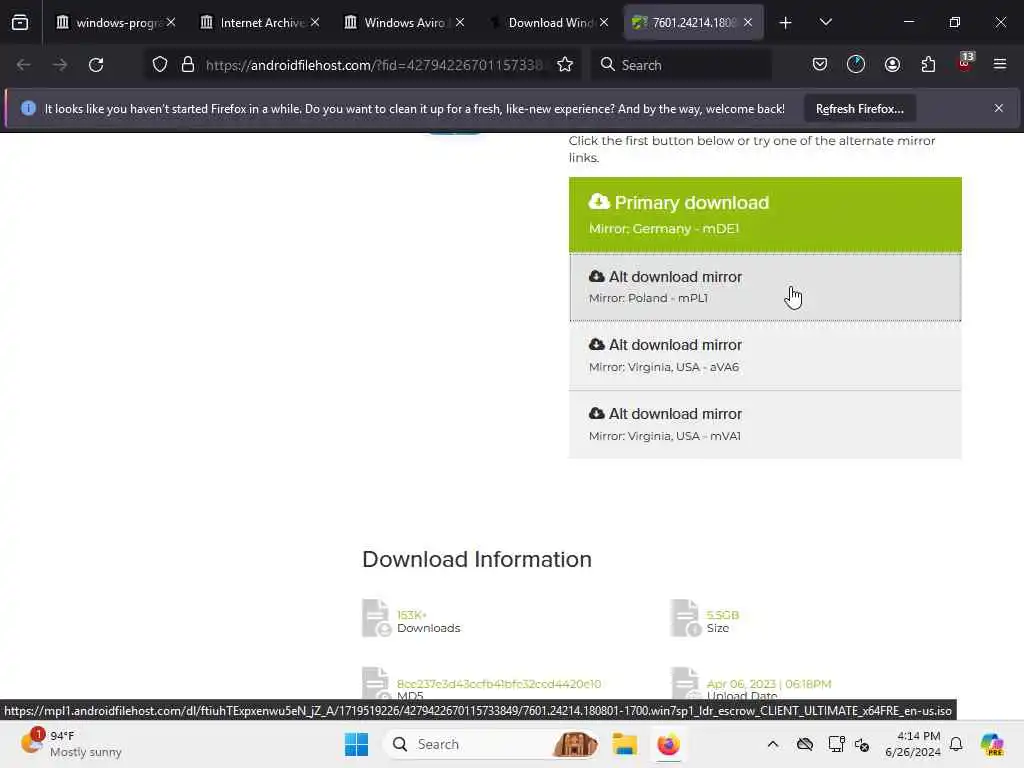Click the circular clock toolbar extension icon
The image size is (1024, 768).
pos(856,65)
